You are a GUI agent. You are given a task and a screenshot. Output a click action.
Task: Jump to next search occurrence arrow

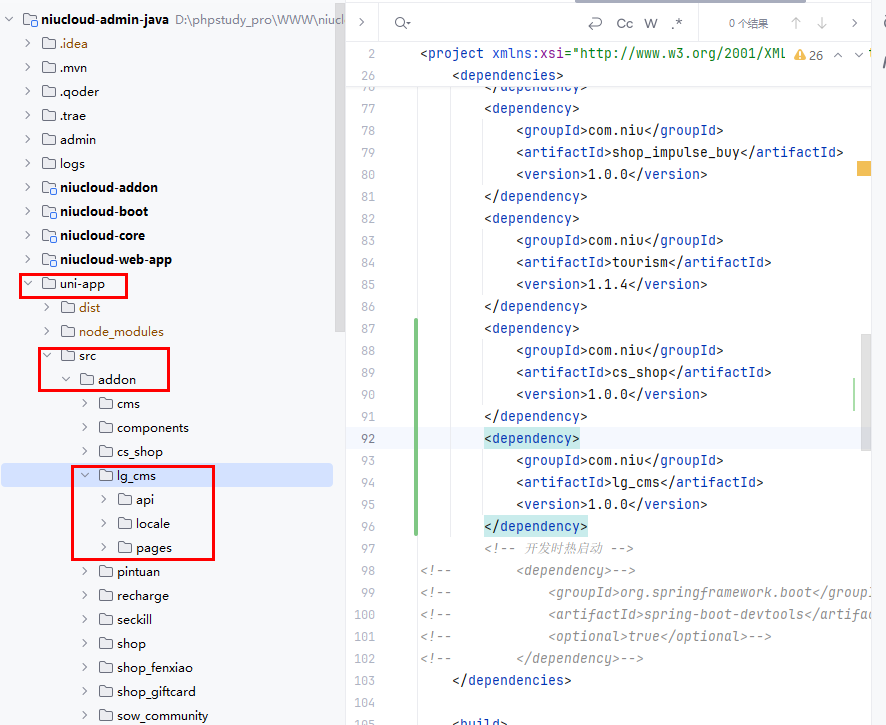pyautogui.click(x=822, y=23)
